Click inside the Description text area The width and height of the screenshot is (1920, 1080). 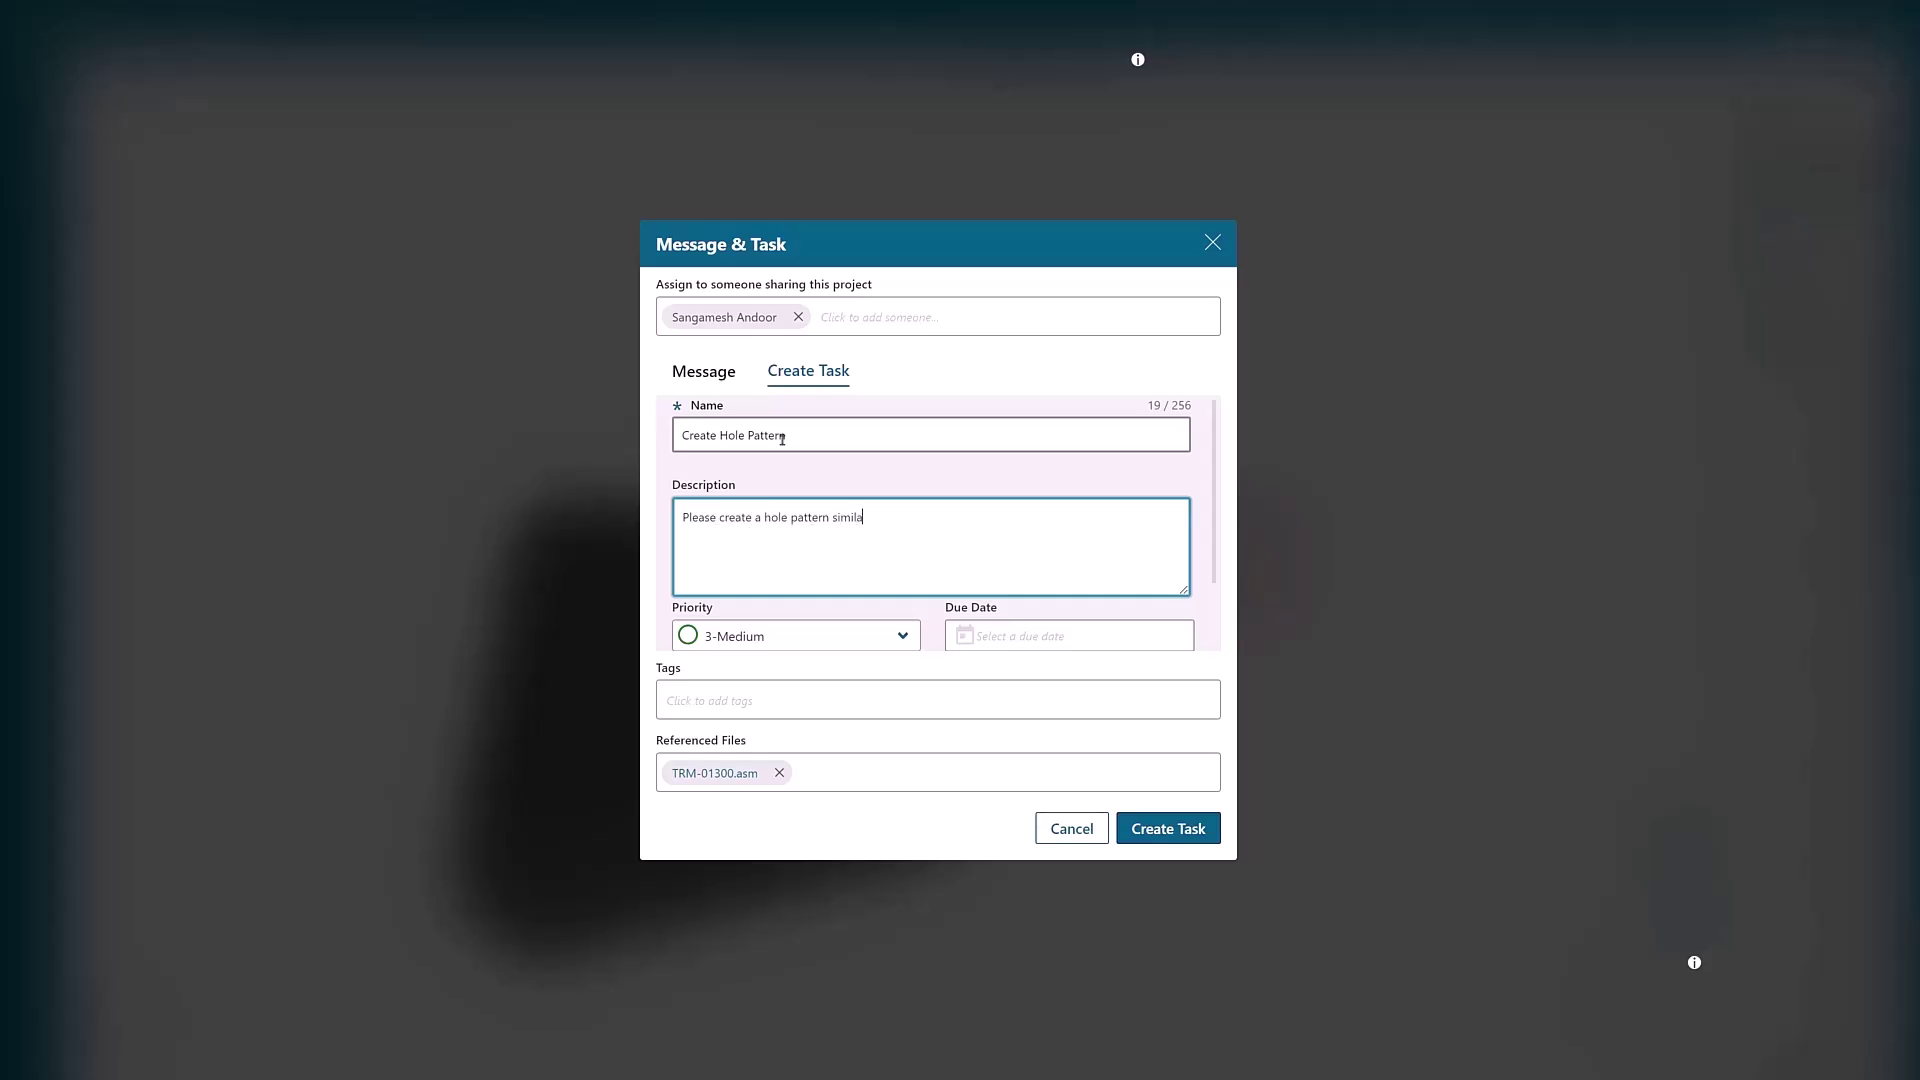click(930, 546)
